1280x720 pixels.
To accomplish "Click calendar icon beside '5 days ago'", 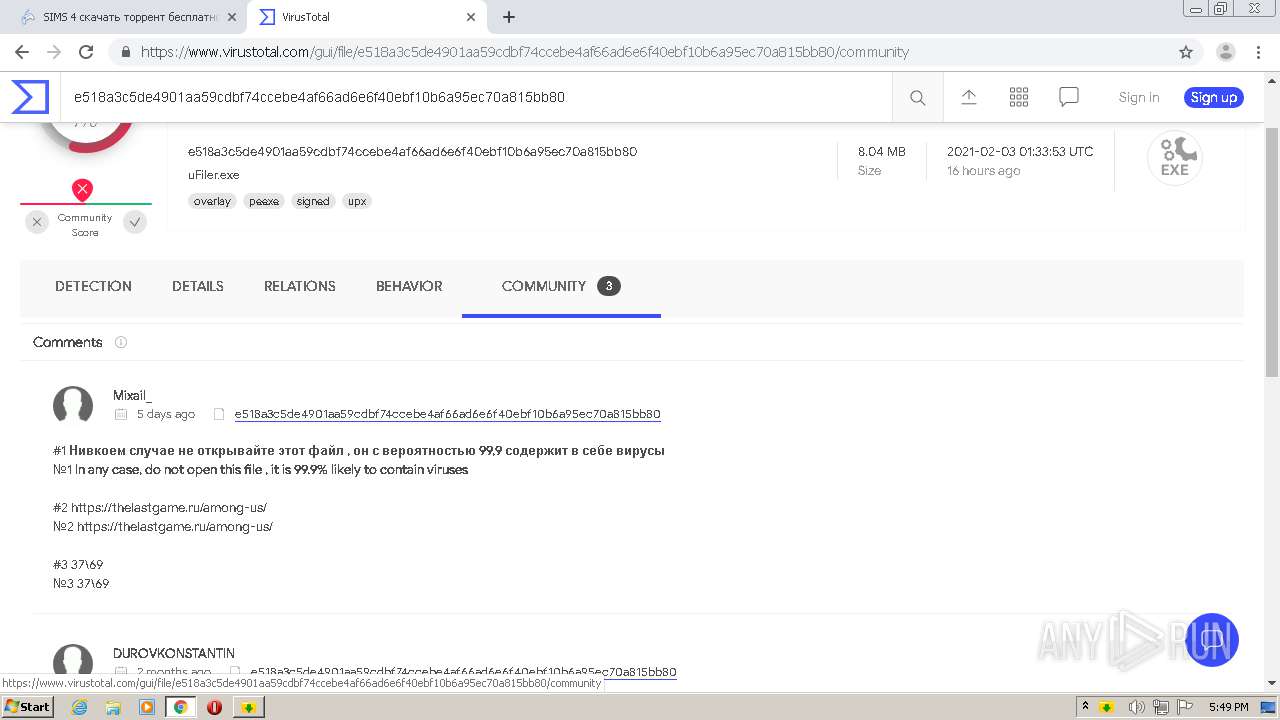I will (x=121, y=414).
